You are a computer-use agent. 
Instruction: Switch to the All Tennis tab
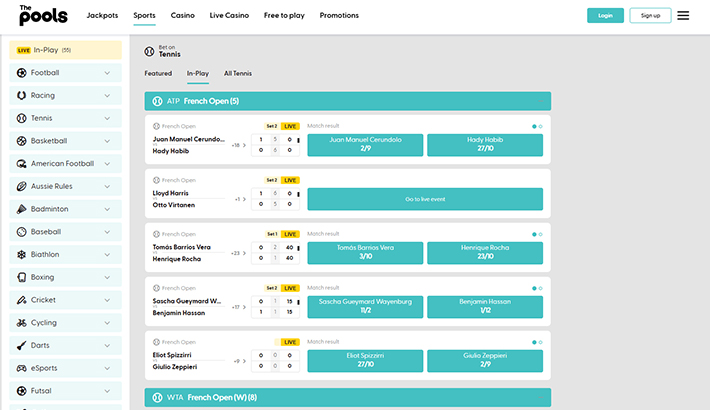(x=238, y=73)
